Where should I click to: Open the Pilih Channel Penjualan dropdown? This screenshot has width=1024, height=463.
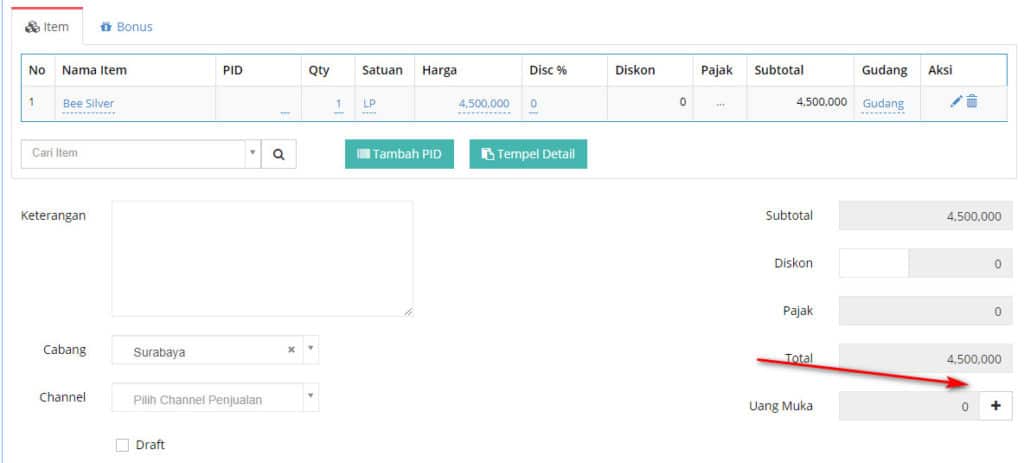216,397
